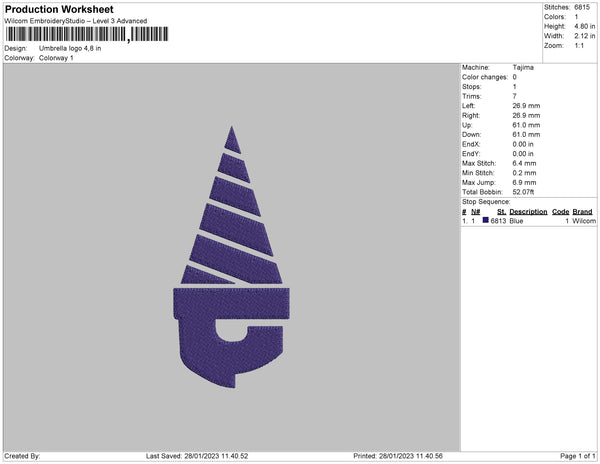Click the Left value 26.9 mm

[x=526, y=106]
